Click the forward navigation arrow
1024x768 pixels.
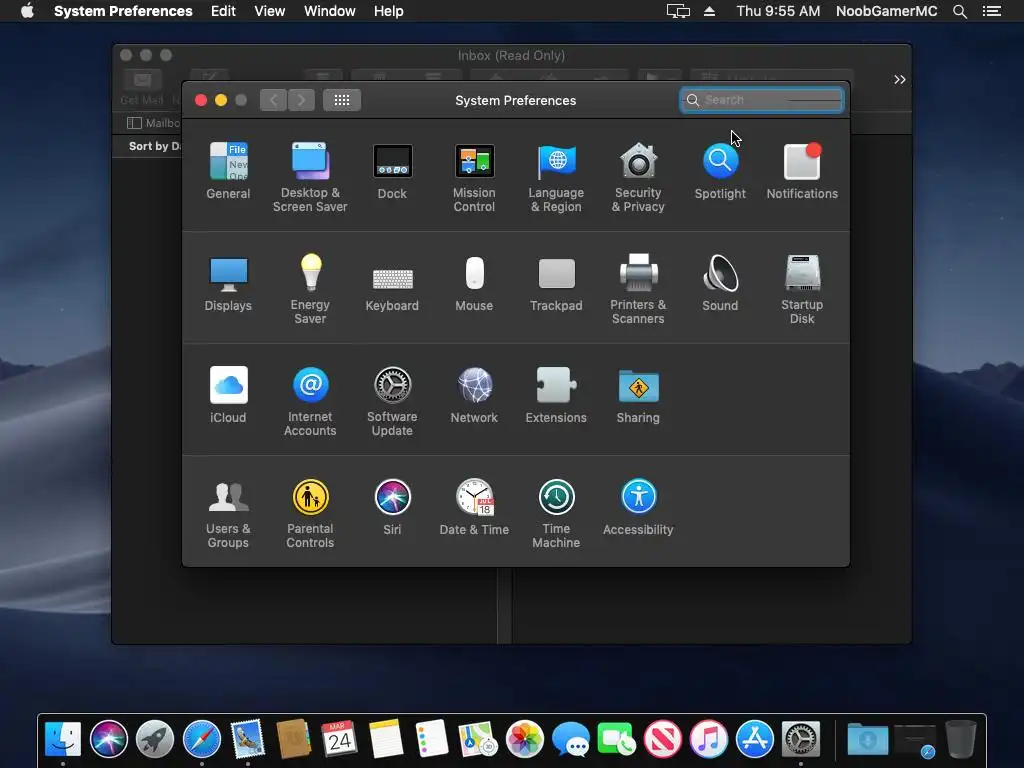point(301,100)
